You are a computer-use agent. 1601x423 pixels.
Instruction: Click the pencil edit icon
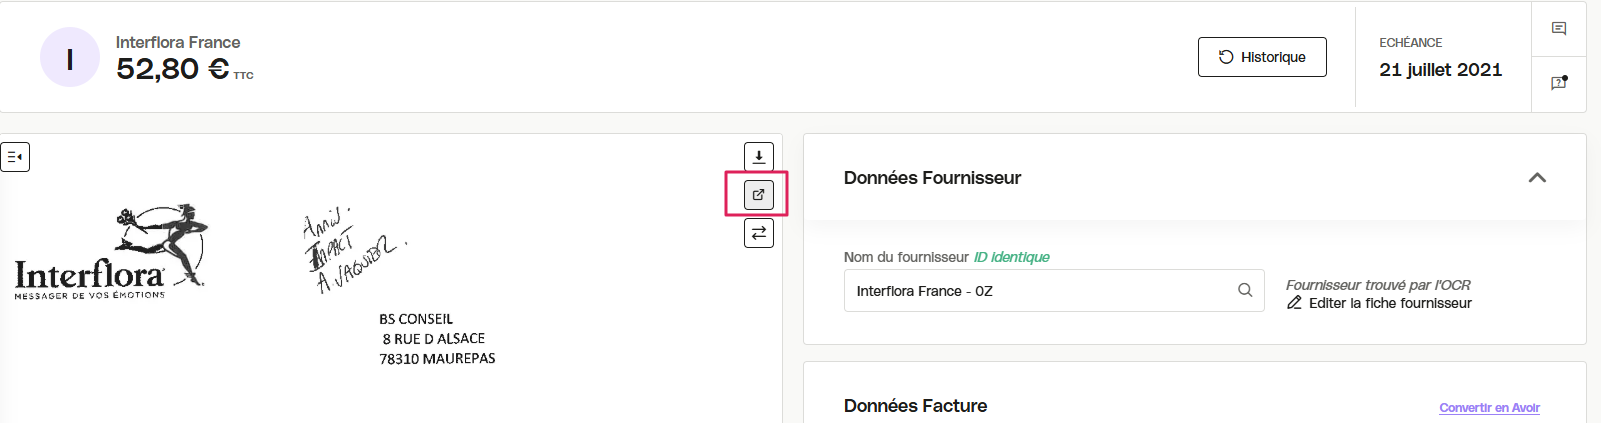(1294, 303)
